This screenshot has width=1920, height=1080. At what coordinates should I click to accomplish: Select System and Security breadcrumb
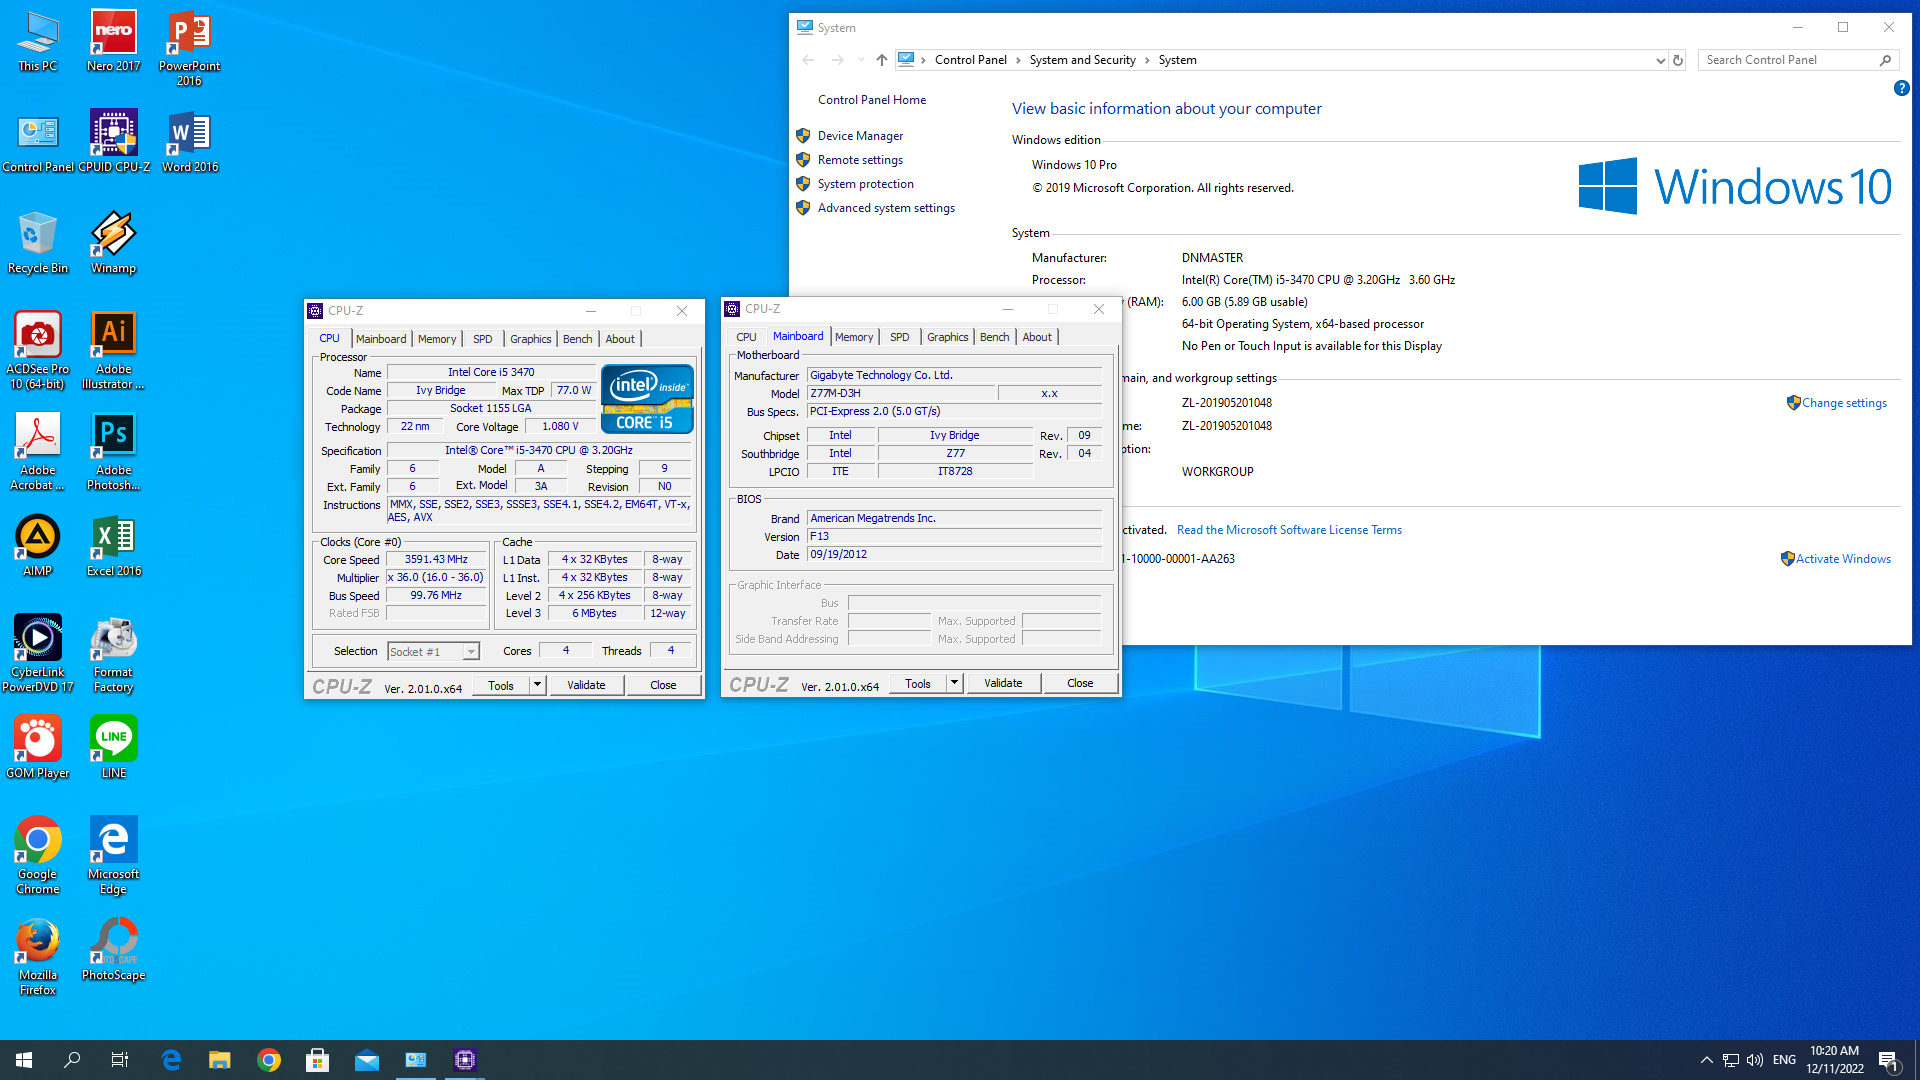tap(1082, 60)
